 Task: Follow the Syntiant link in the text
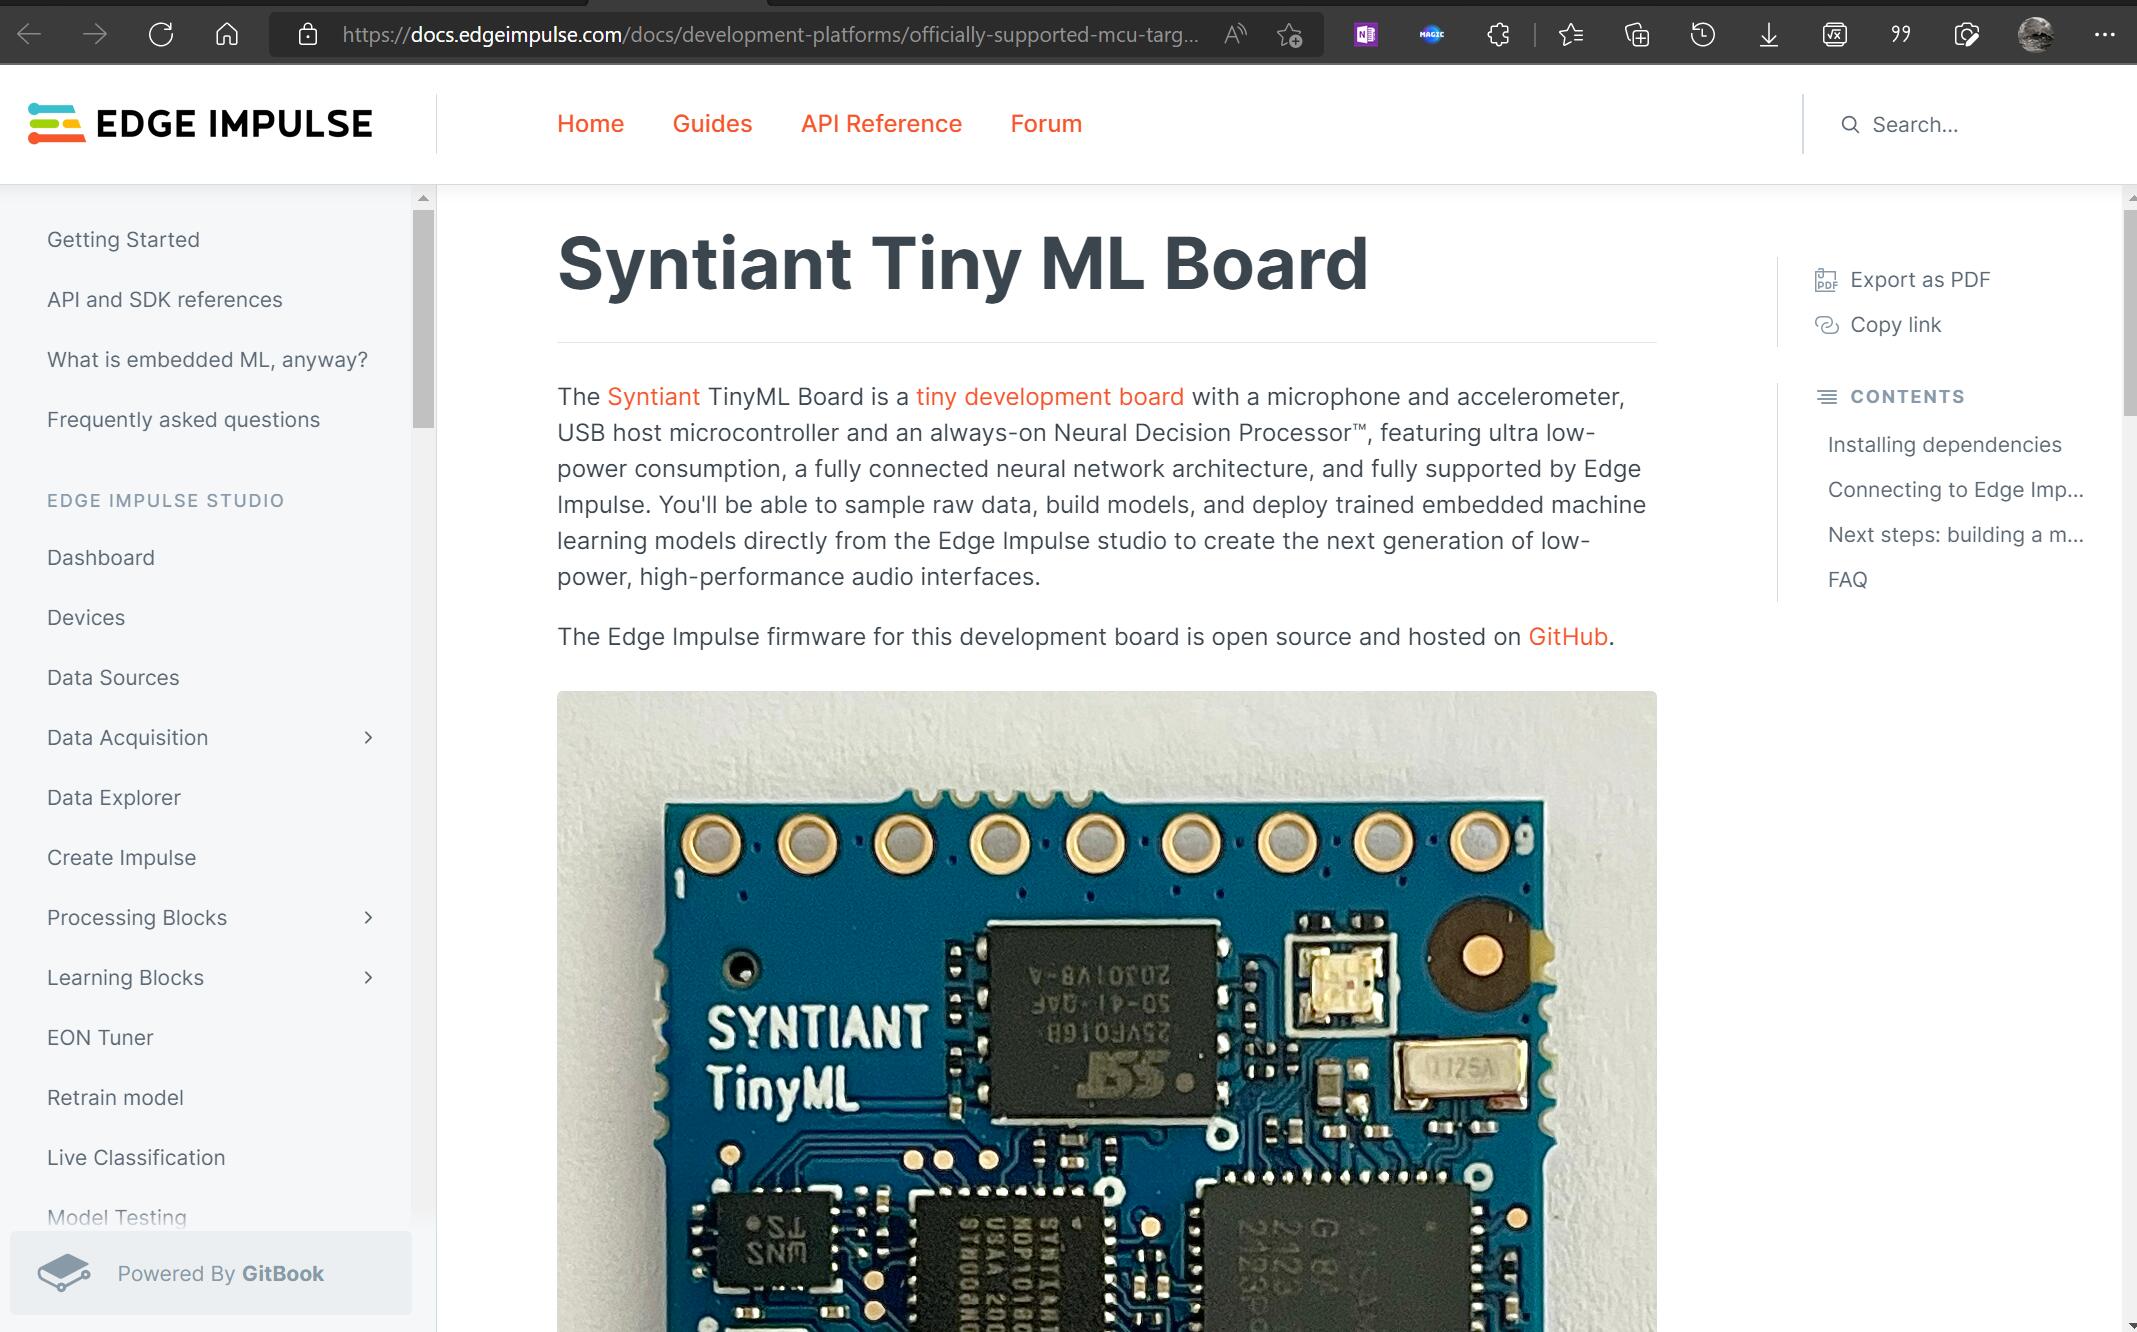pyautogui.click(x=653, y=397)
